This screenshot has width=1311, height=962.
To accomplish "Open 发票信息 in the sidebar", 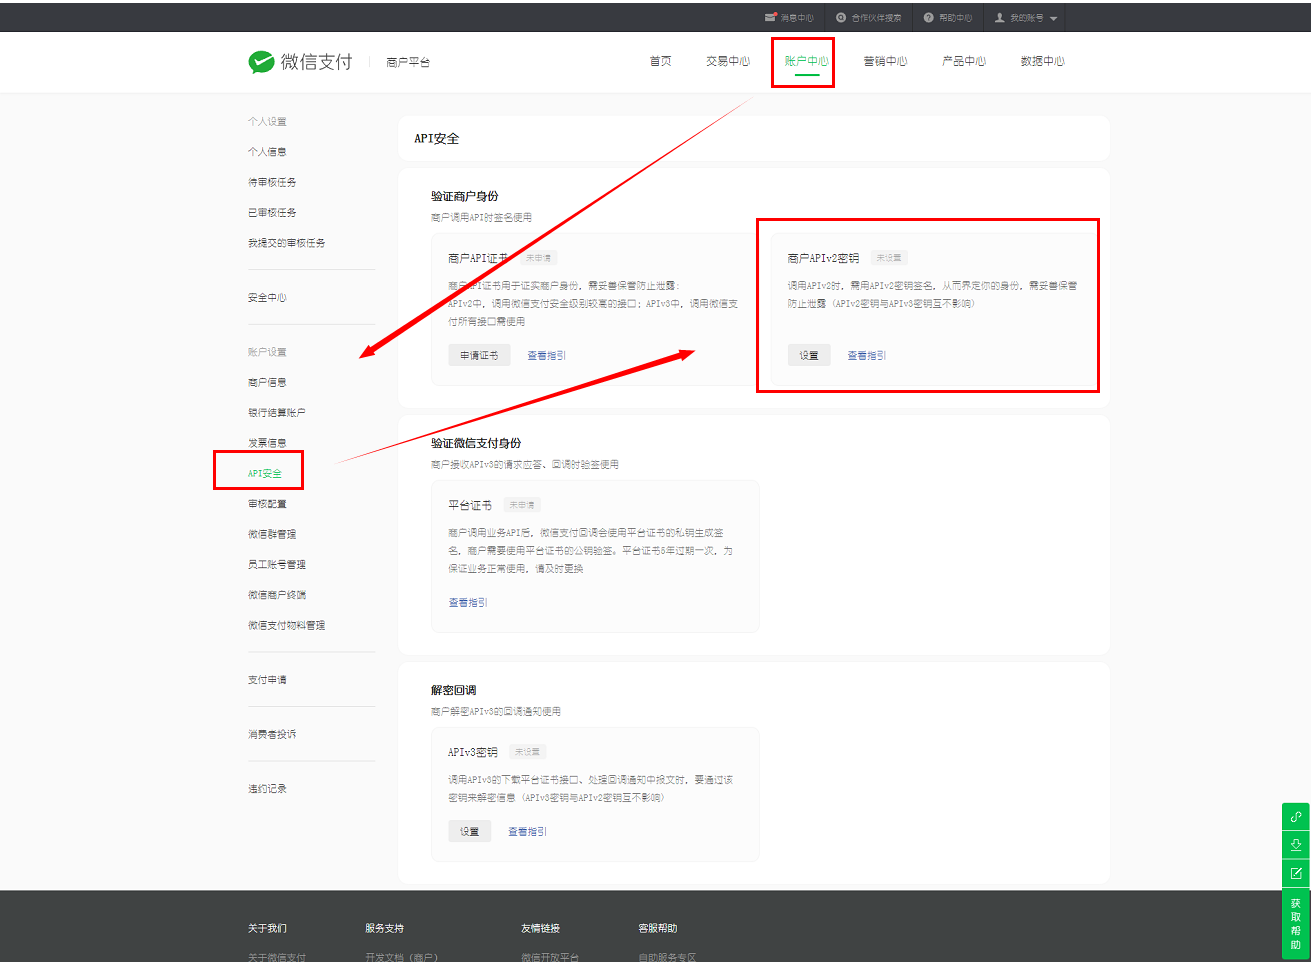I will pyautogui.click(x=267, y=443).
